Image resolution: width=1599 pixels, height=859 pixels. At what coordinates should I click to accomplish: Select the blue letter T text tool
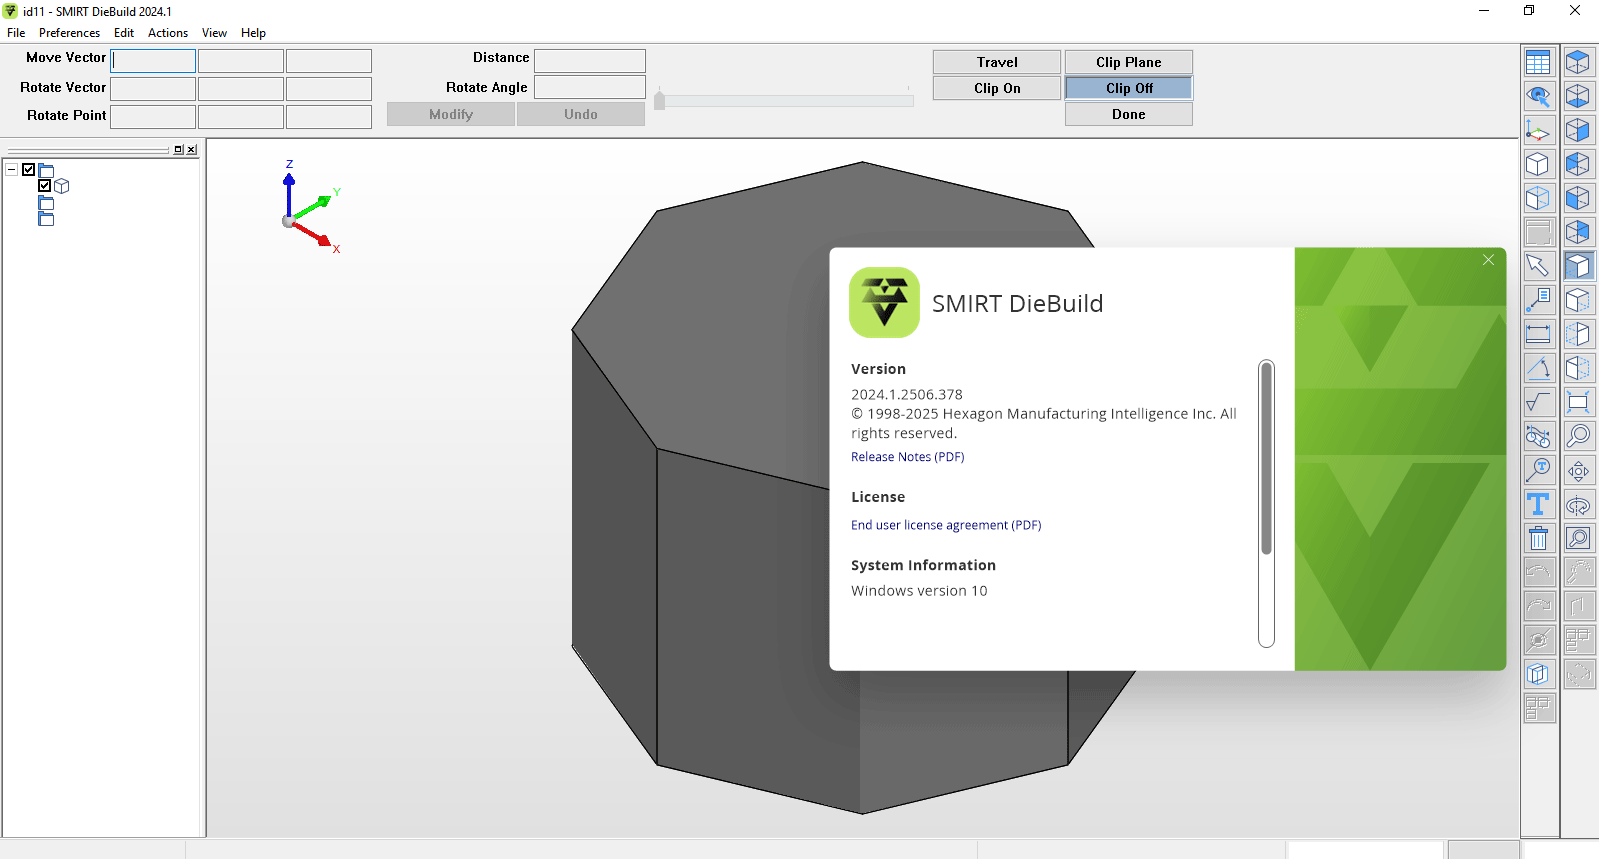click(1538, 505)
